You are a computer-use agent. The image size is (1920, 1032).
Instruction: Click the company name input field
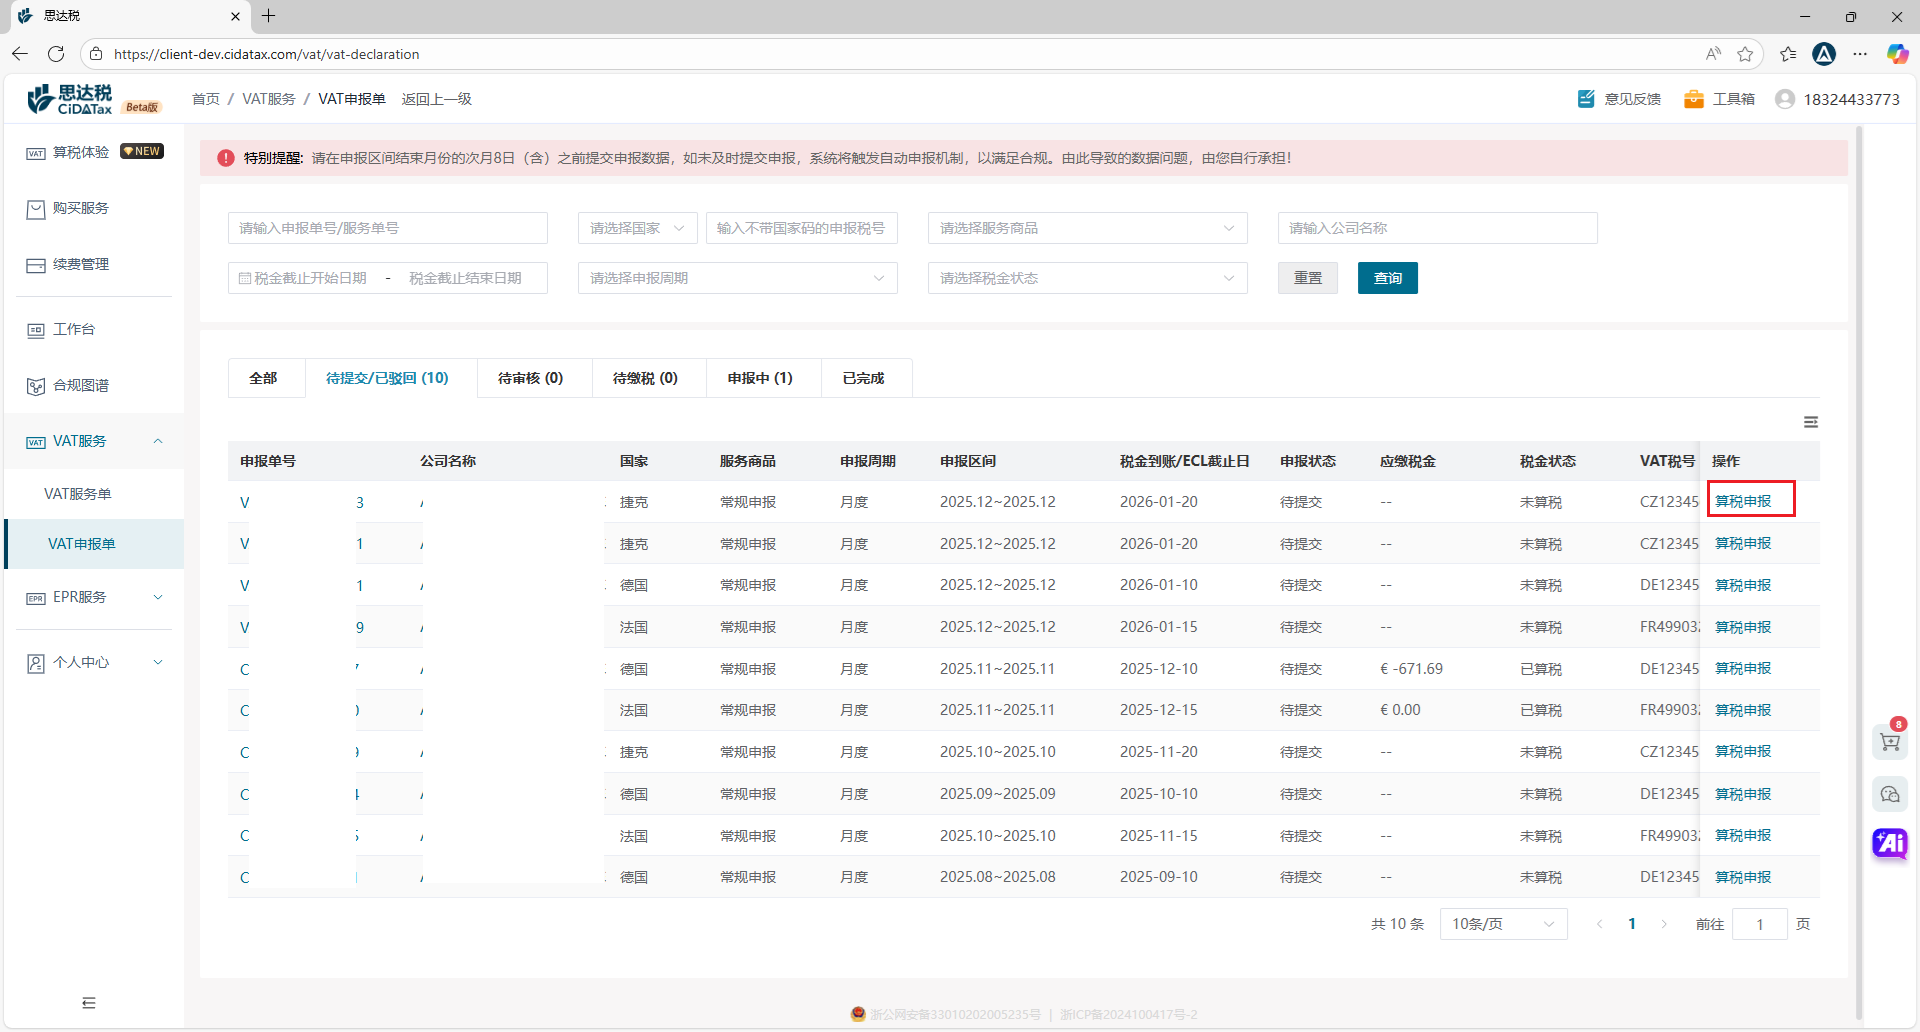point(1436,228)
